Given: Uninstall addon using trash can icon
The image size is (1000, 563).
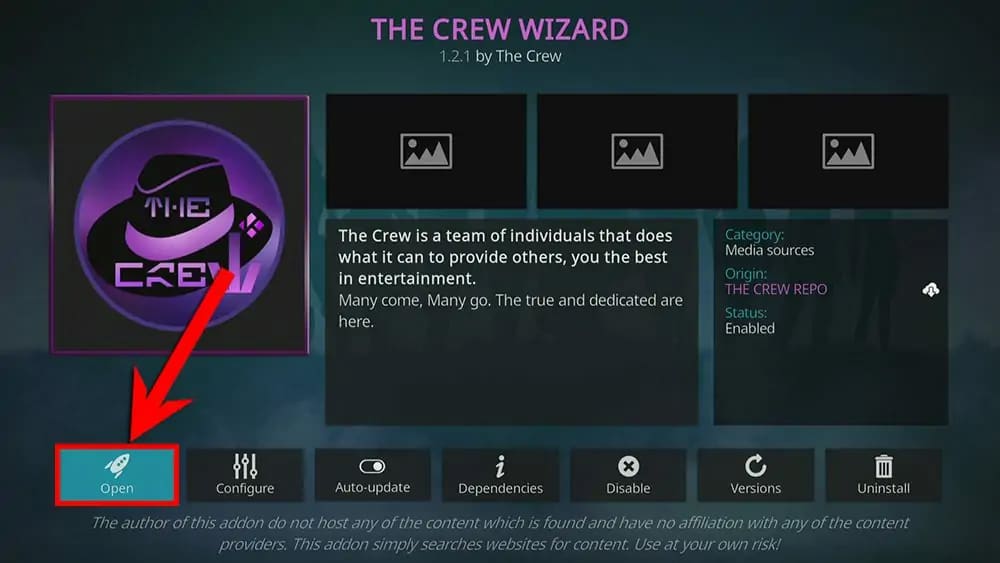Looking at the screenshot, I should (883, 466).
